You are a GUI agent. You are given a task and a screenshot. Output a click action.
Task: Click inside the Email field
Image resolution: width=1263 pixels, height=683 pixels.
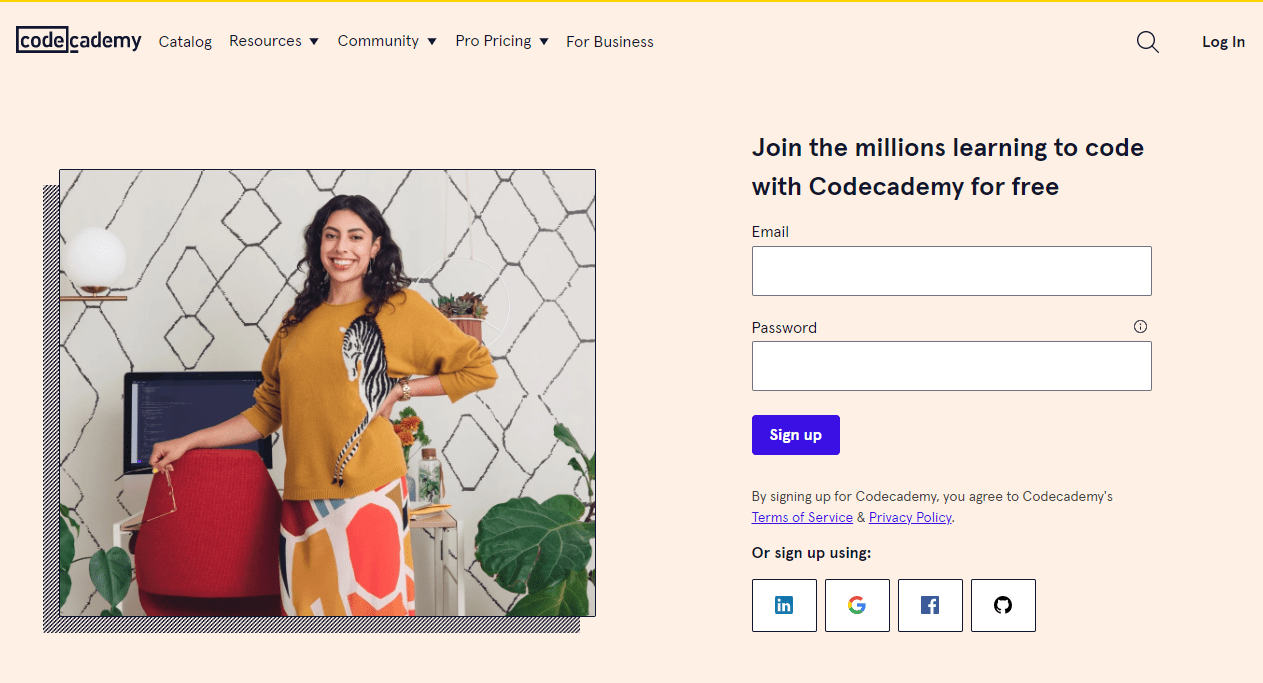[951, 270]
